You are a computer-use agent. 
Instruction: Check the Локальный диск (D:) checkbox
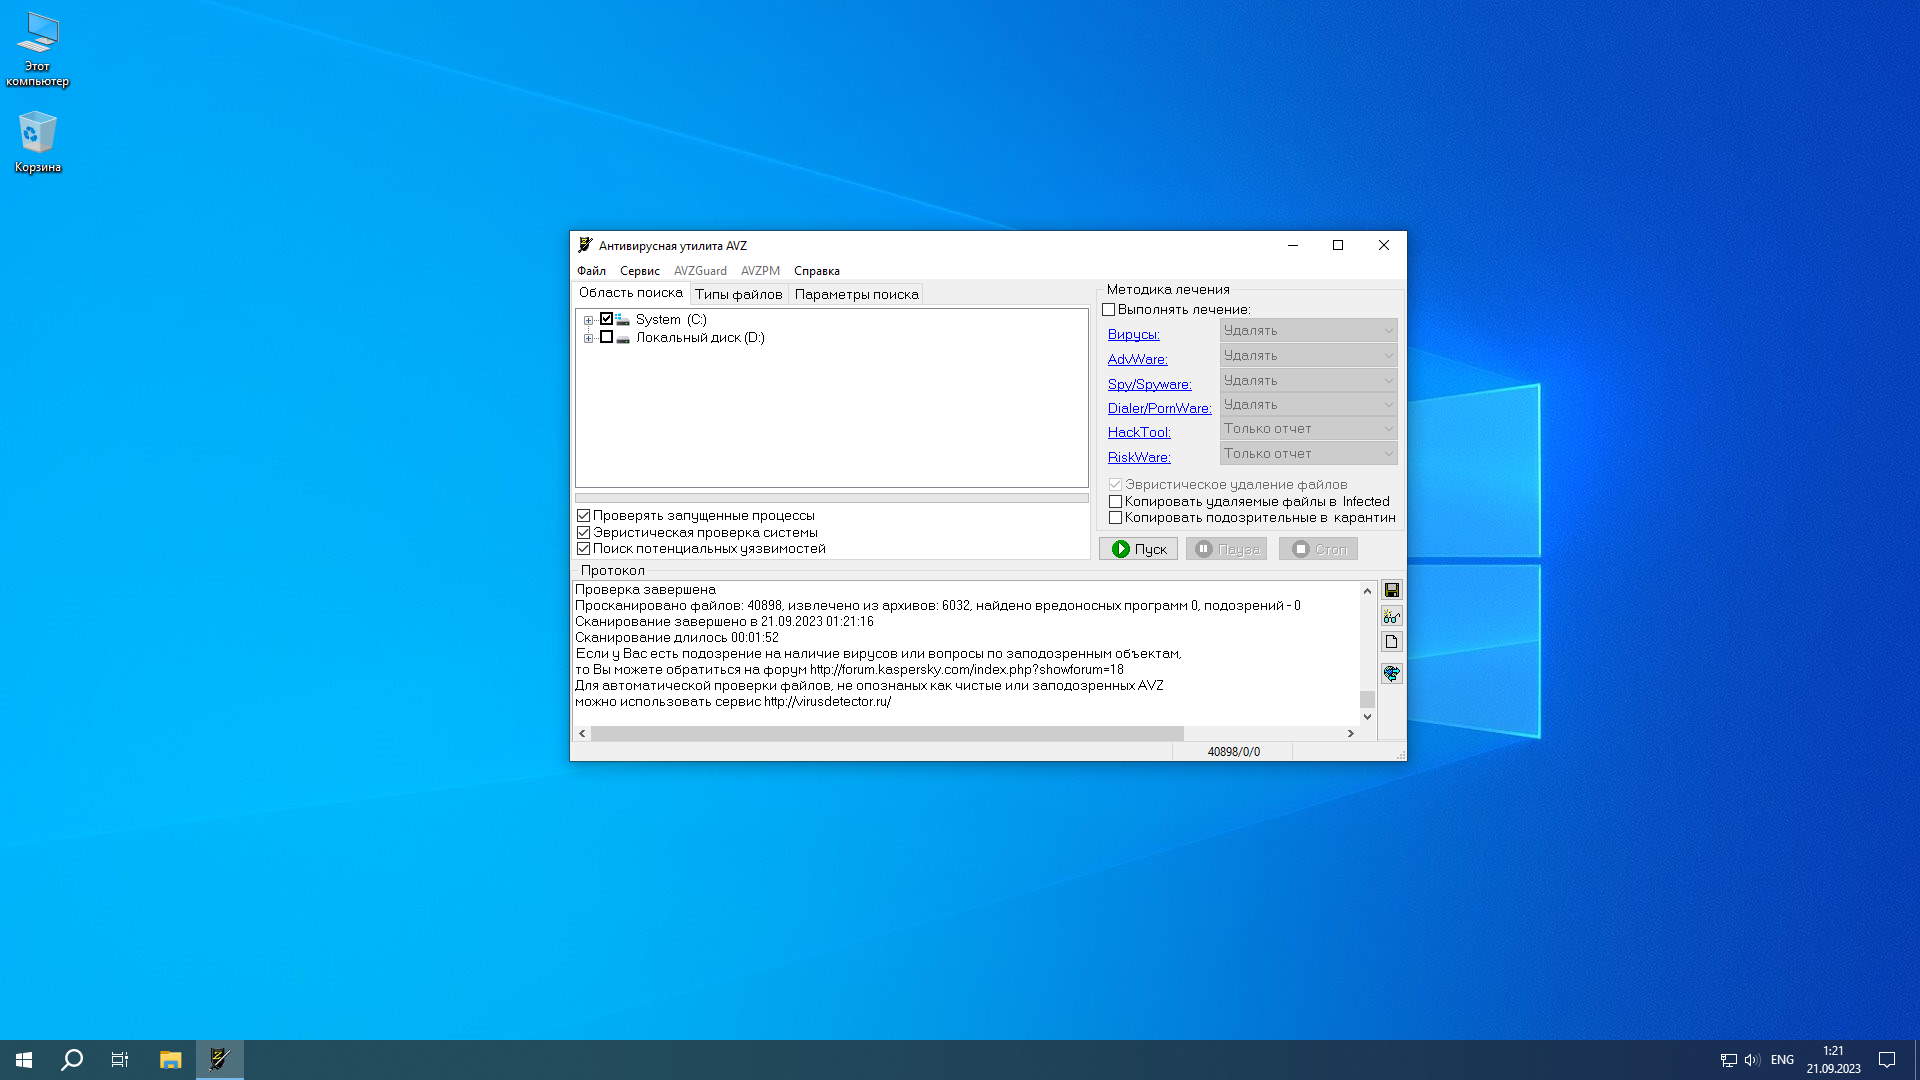pos(606,338)
